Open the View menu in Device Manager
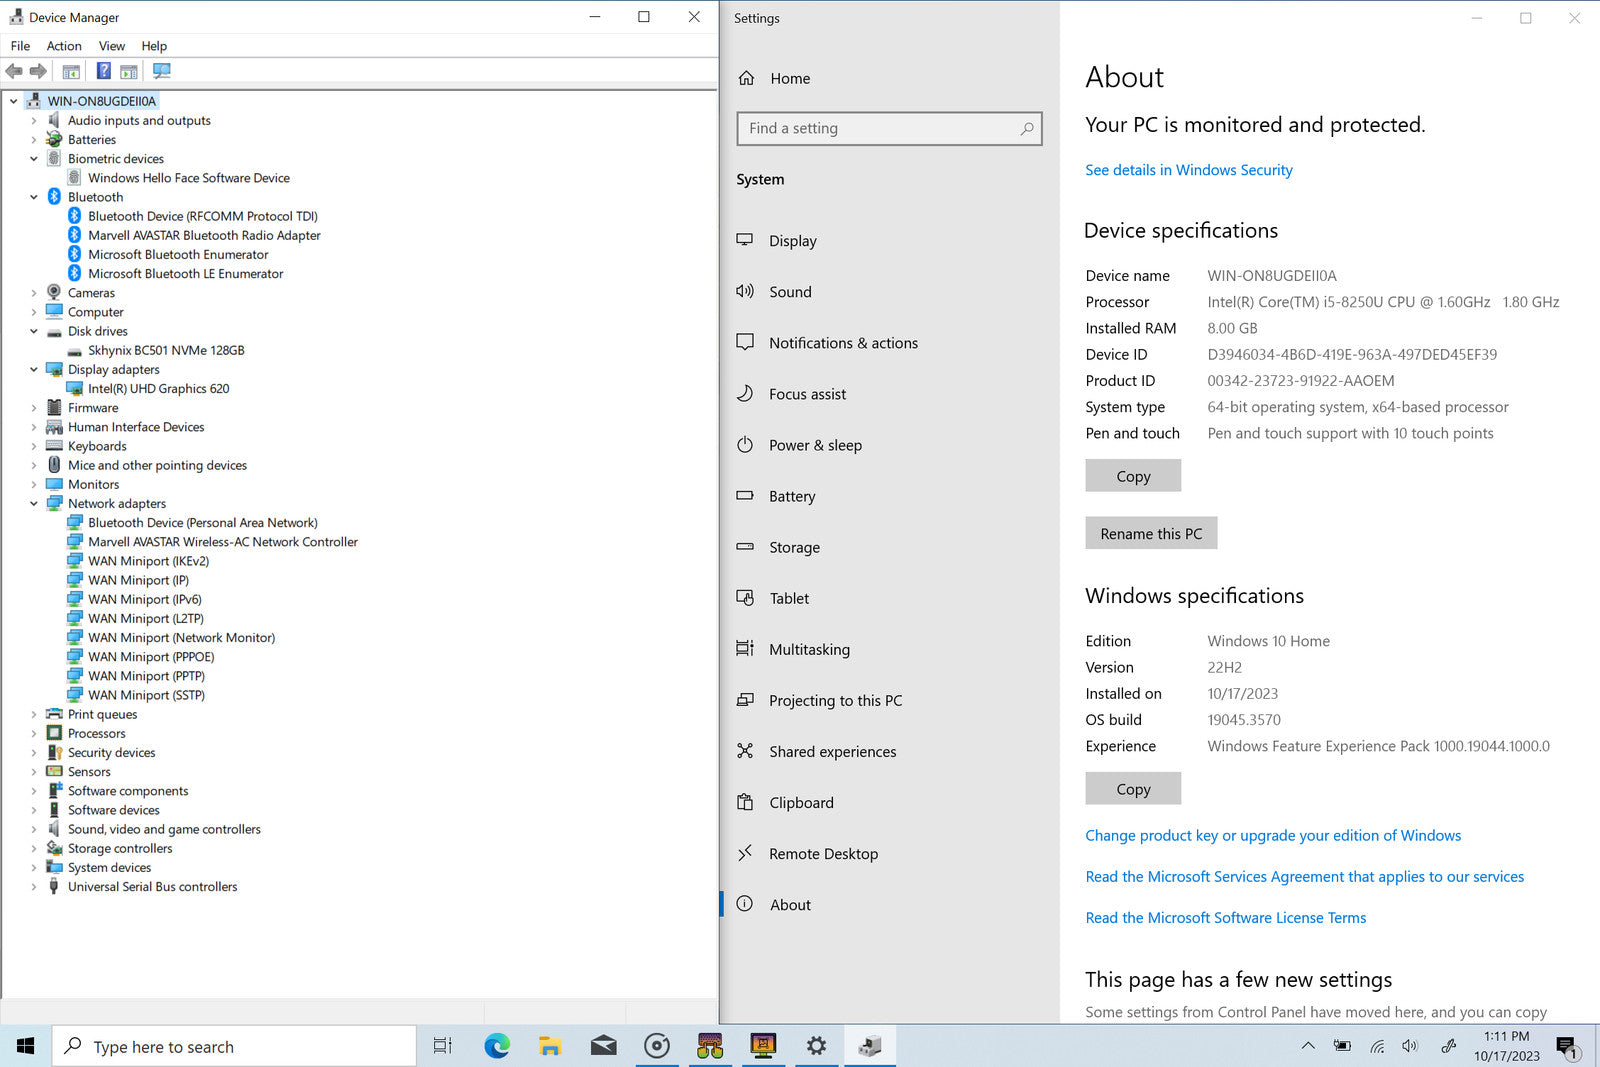This screenshot has width=1600, height=1067. pos(111,46)
